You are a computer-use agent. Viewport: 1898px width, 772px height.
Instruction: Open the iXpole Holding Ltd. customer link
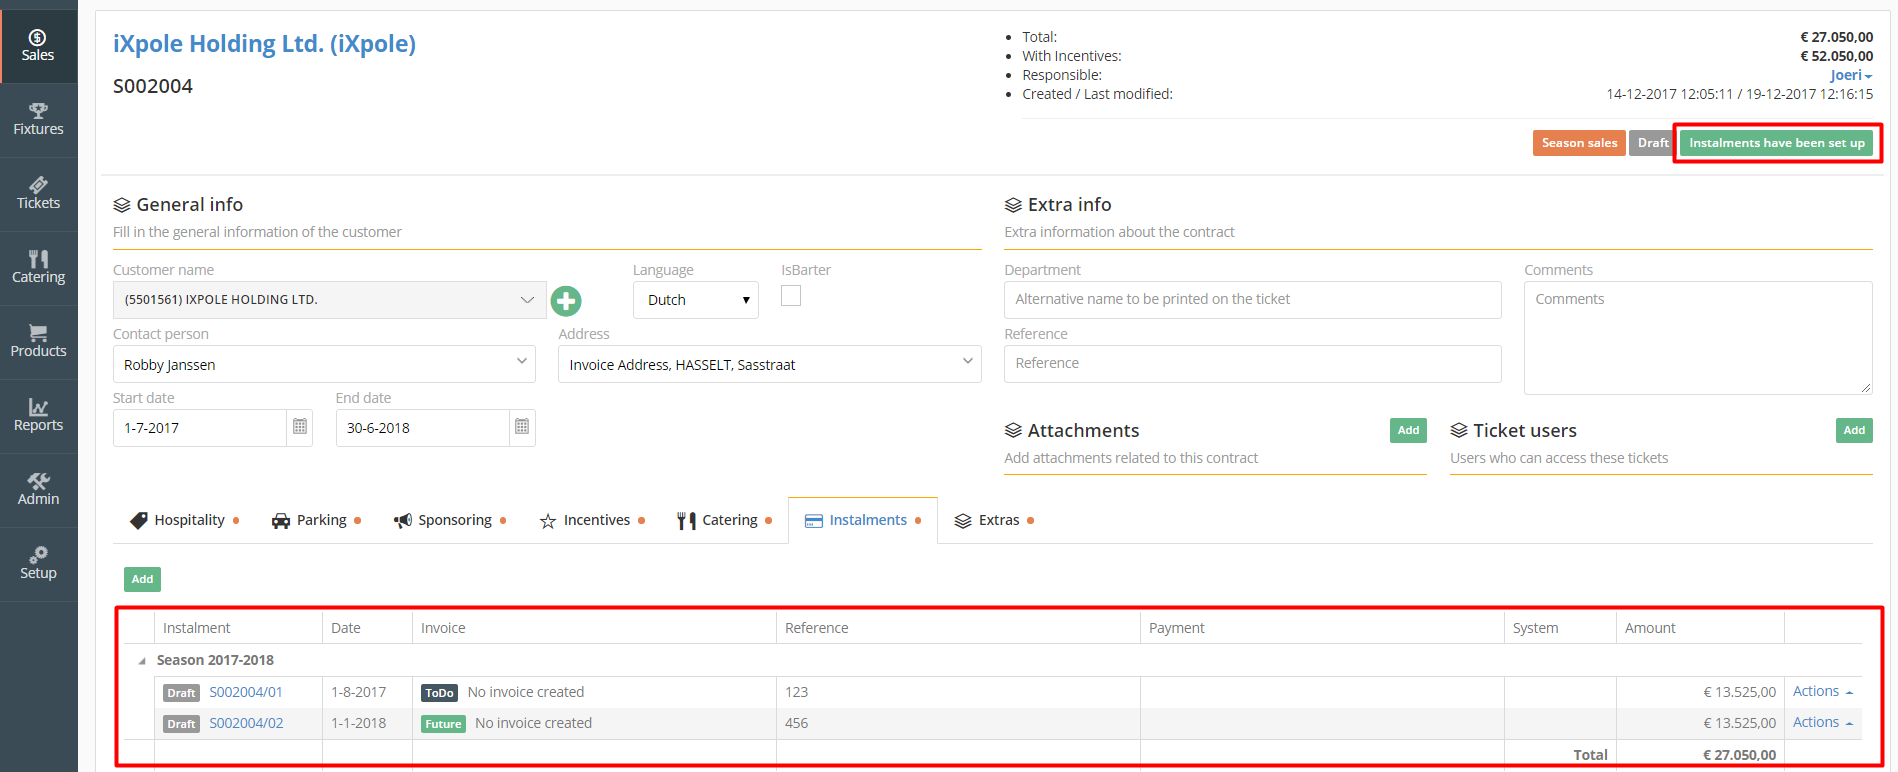[x=264, y=44]
